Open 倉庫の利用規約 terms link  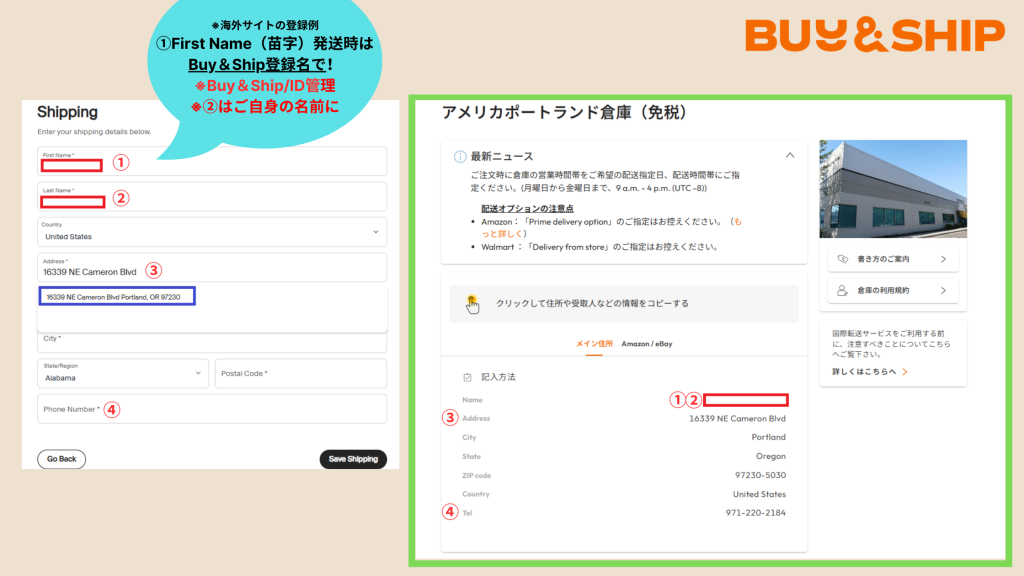[893, 290]
